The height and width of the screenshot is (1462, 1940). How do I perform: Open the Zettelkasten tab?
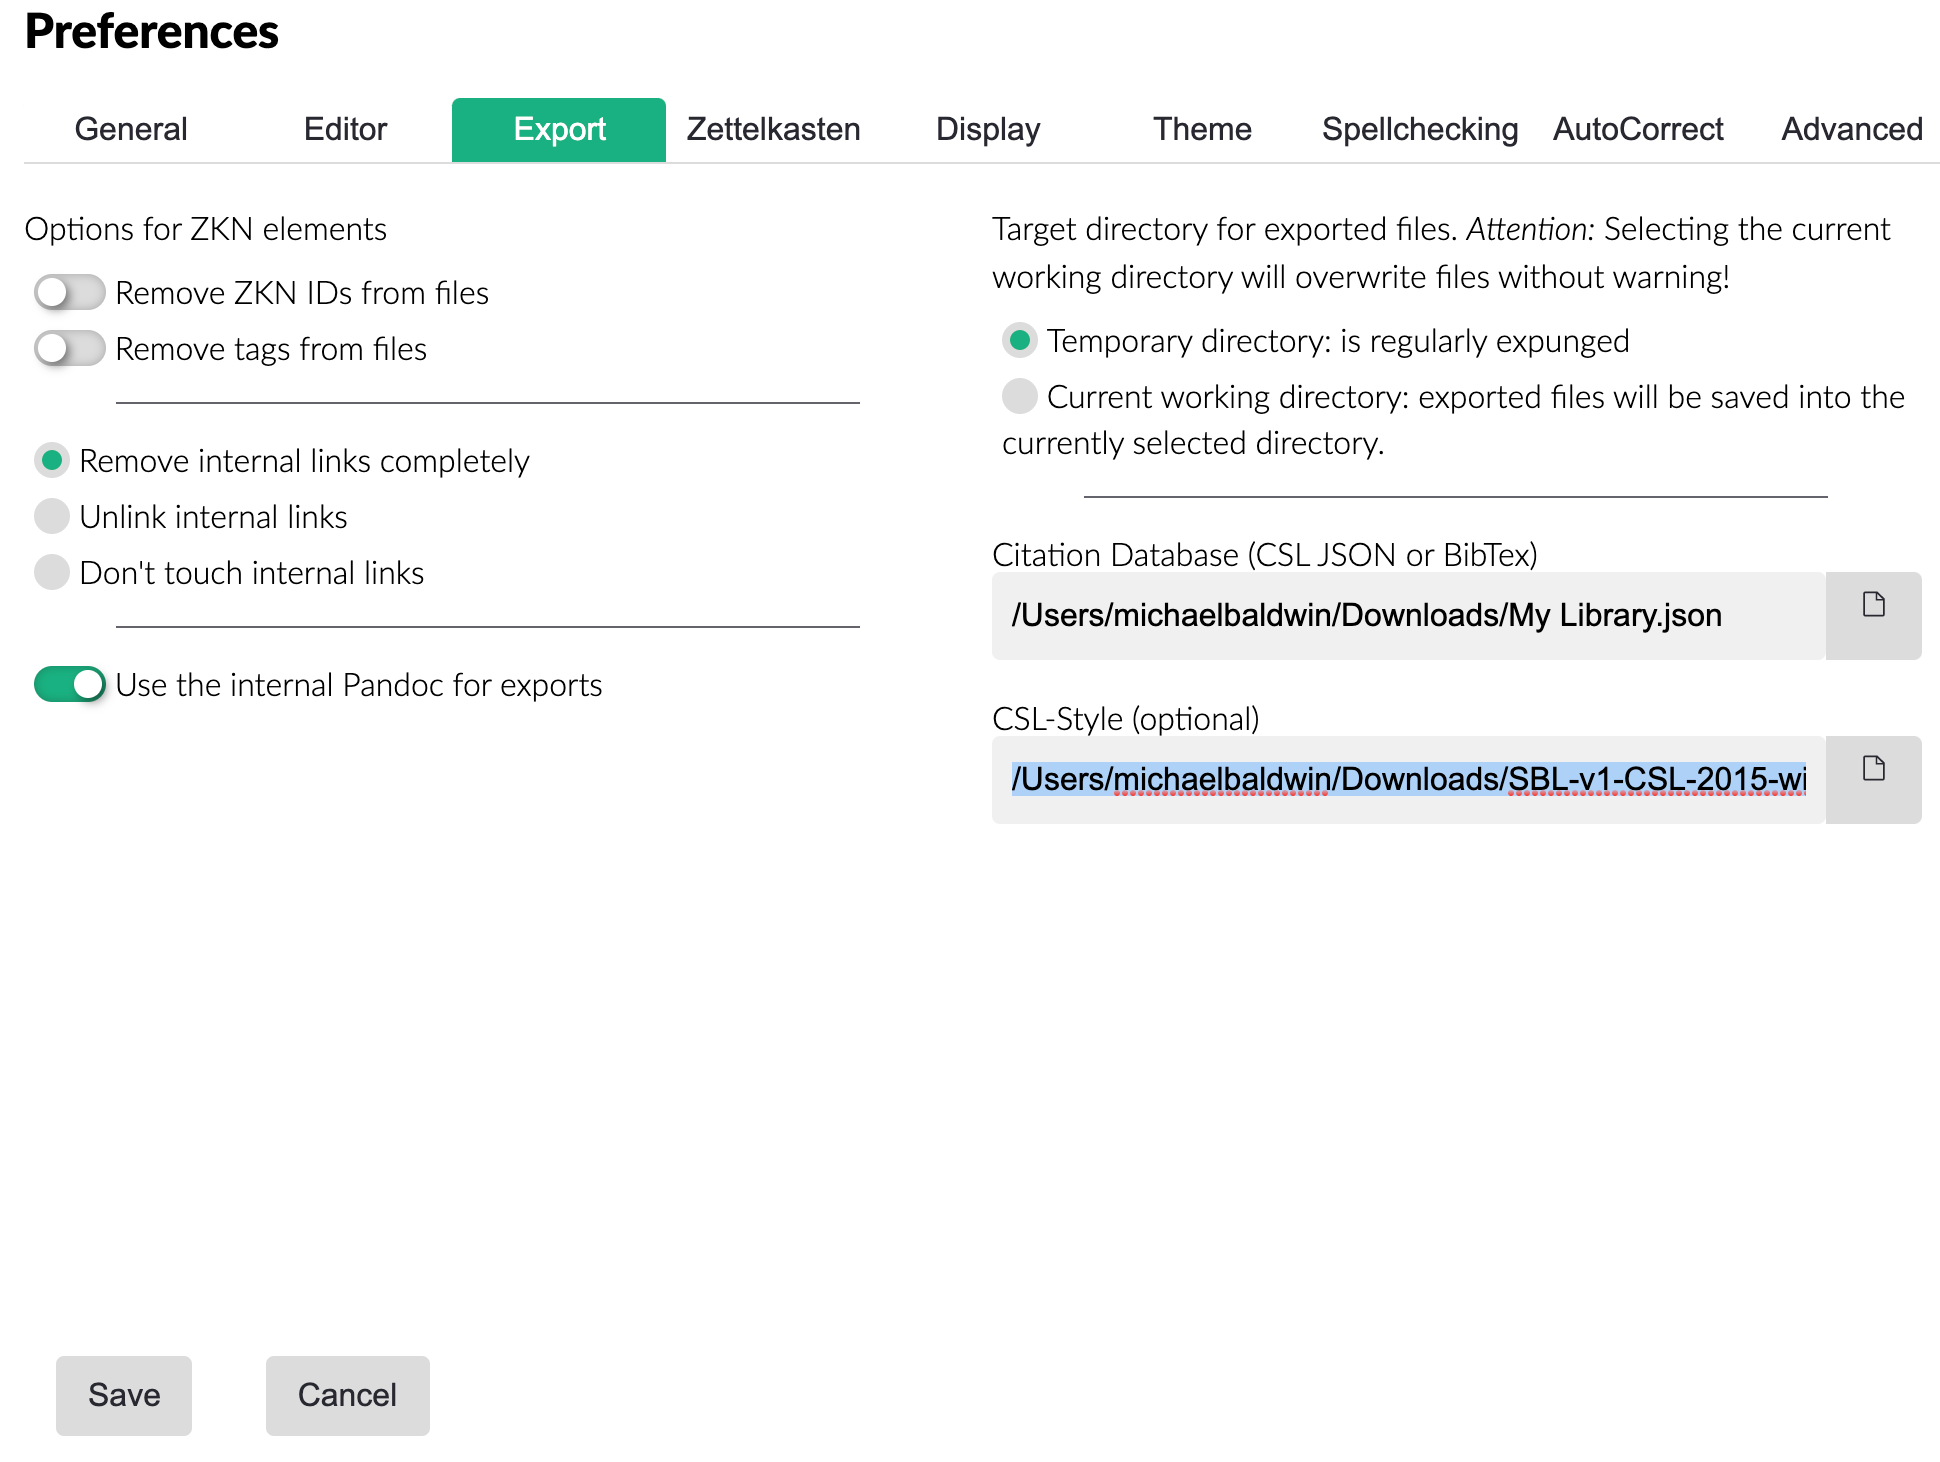point(773,129)
